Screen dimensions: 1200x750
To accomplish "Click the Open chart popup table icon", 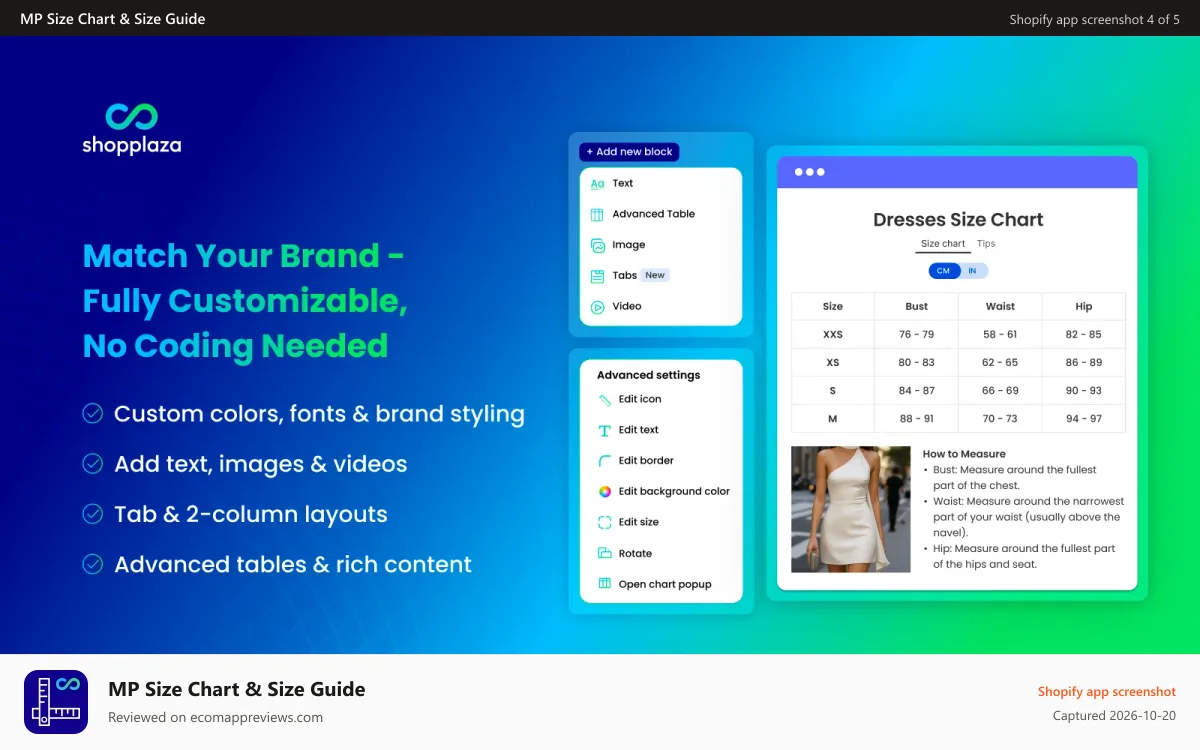I will pyautogui.click(x=604, y=584).
